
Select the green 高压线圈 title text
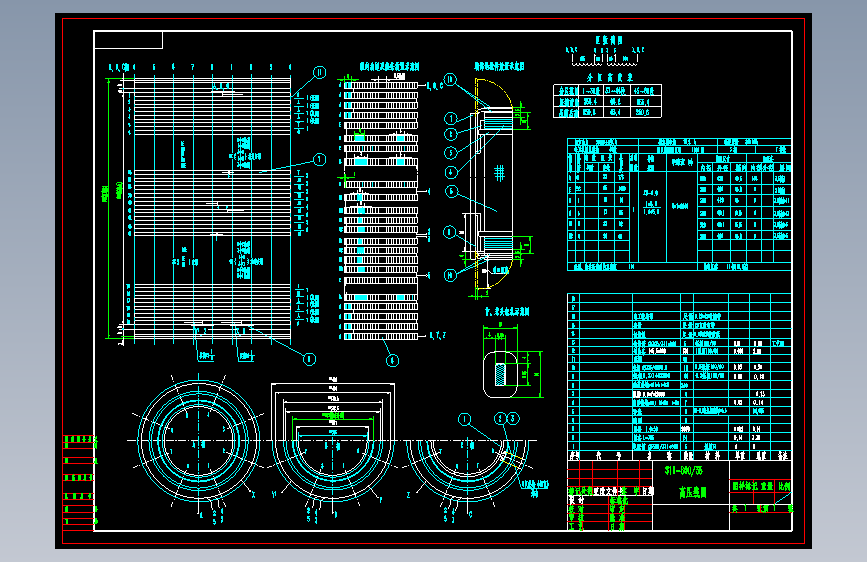tap(693, 492)
